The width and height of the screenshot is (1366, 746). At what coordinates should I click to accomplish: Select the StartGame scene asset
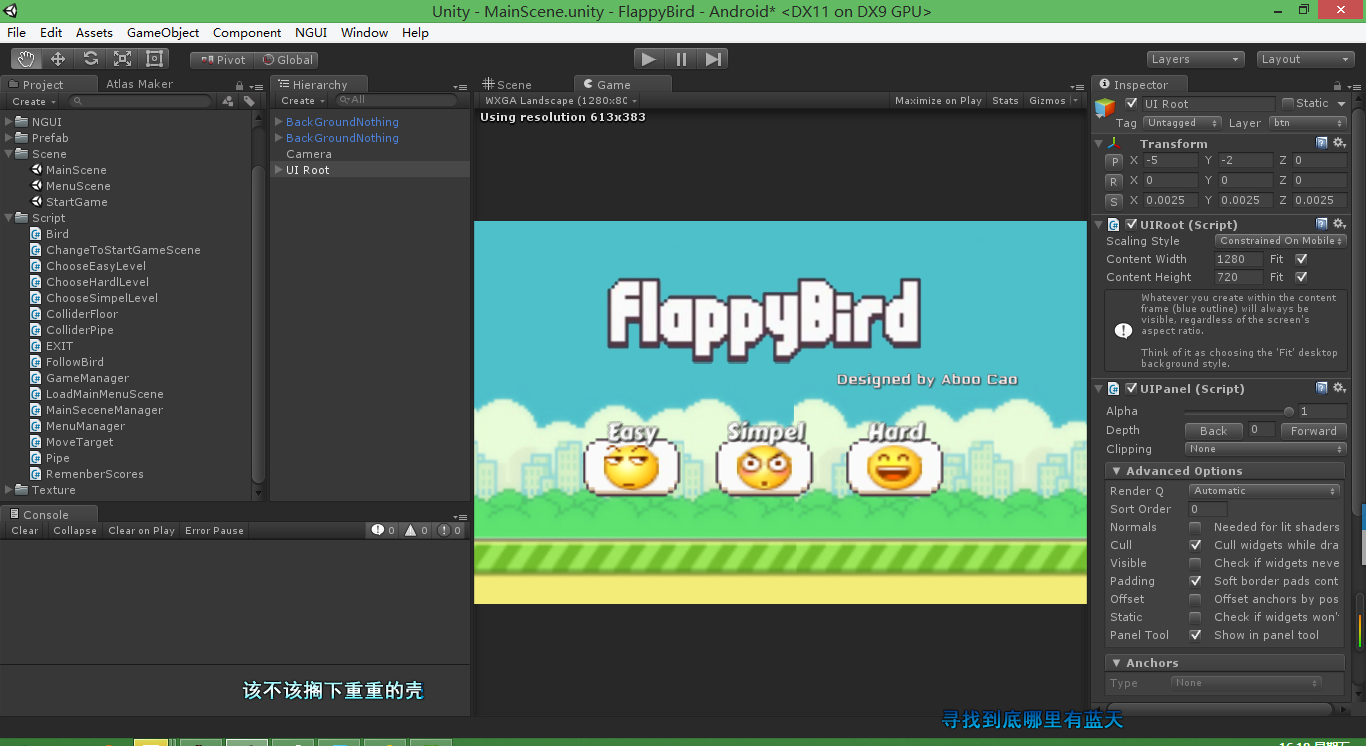[x=76, y=202]
